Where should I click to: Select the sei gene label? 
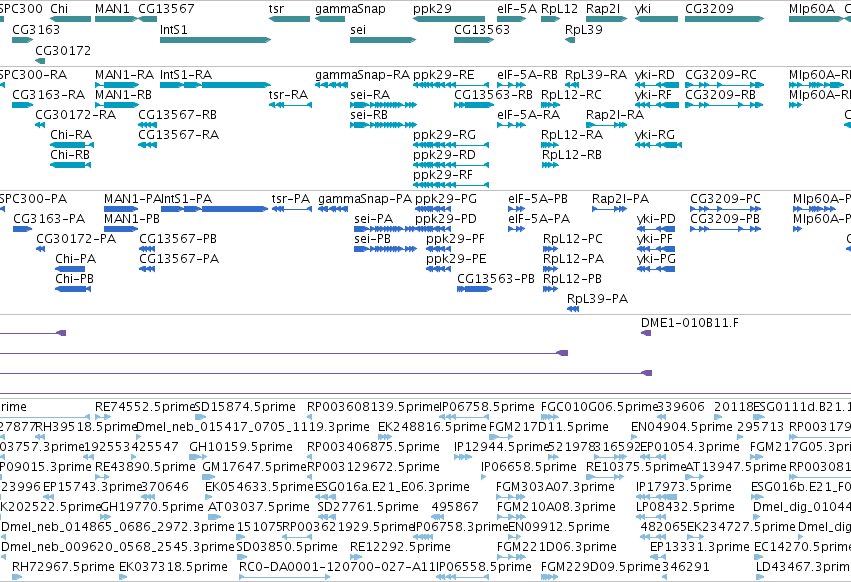[358, 29]
